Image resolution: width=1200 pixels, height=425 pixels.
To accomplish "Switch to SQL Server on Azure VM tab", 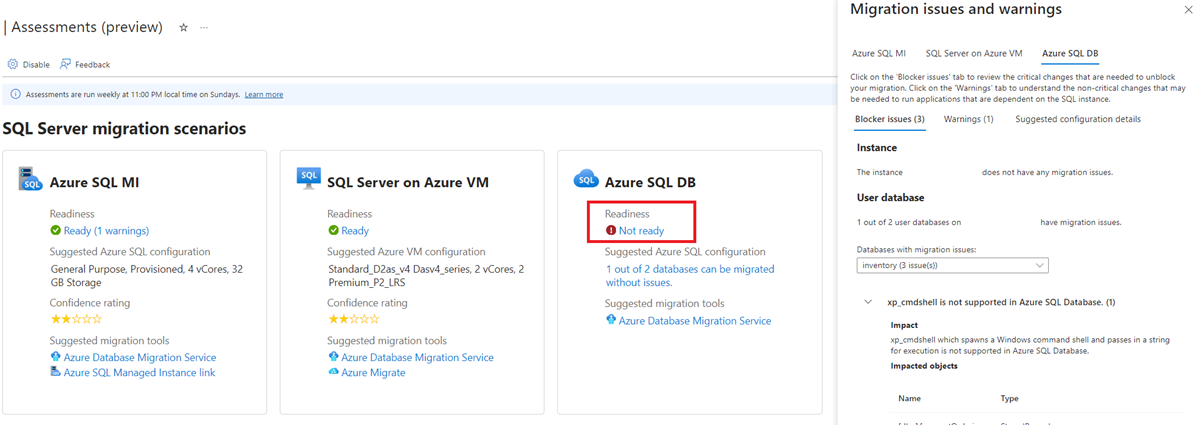I will tap(974, 53).
